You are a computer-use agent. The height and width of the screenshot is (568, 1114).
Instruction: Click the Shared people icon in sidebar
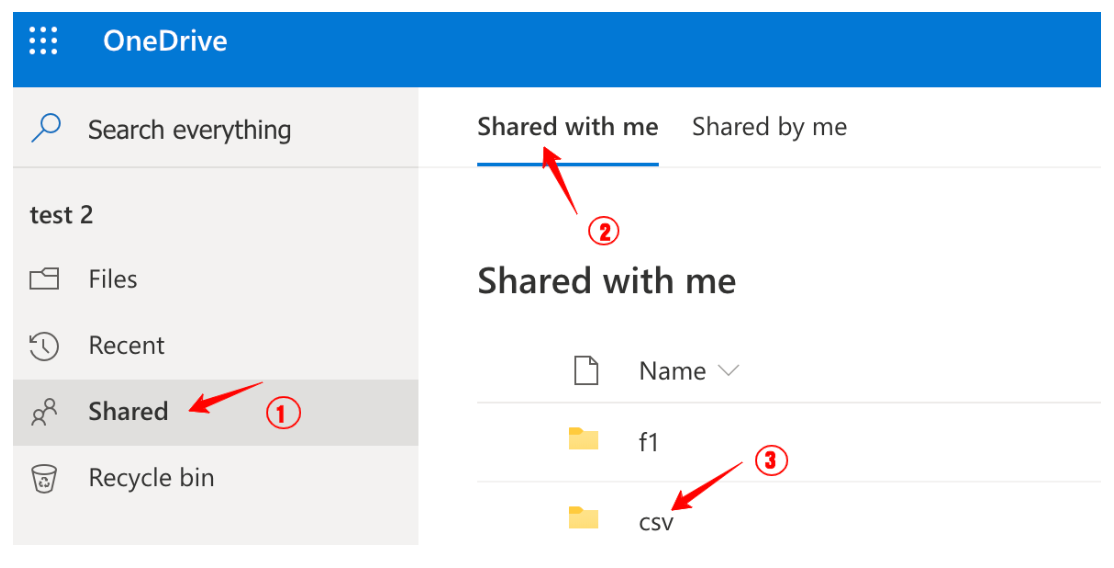point(45,412)
